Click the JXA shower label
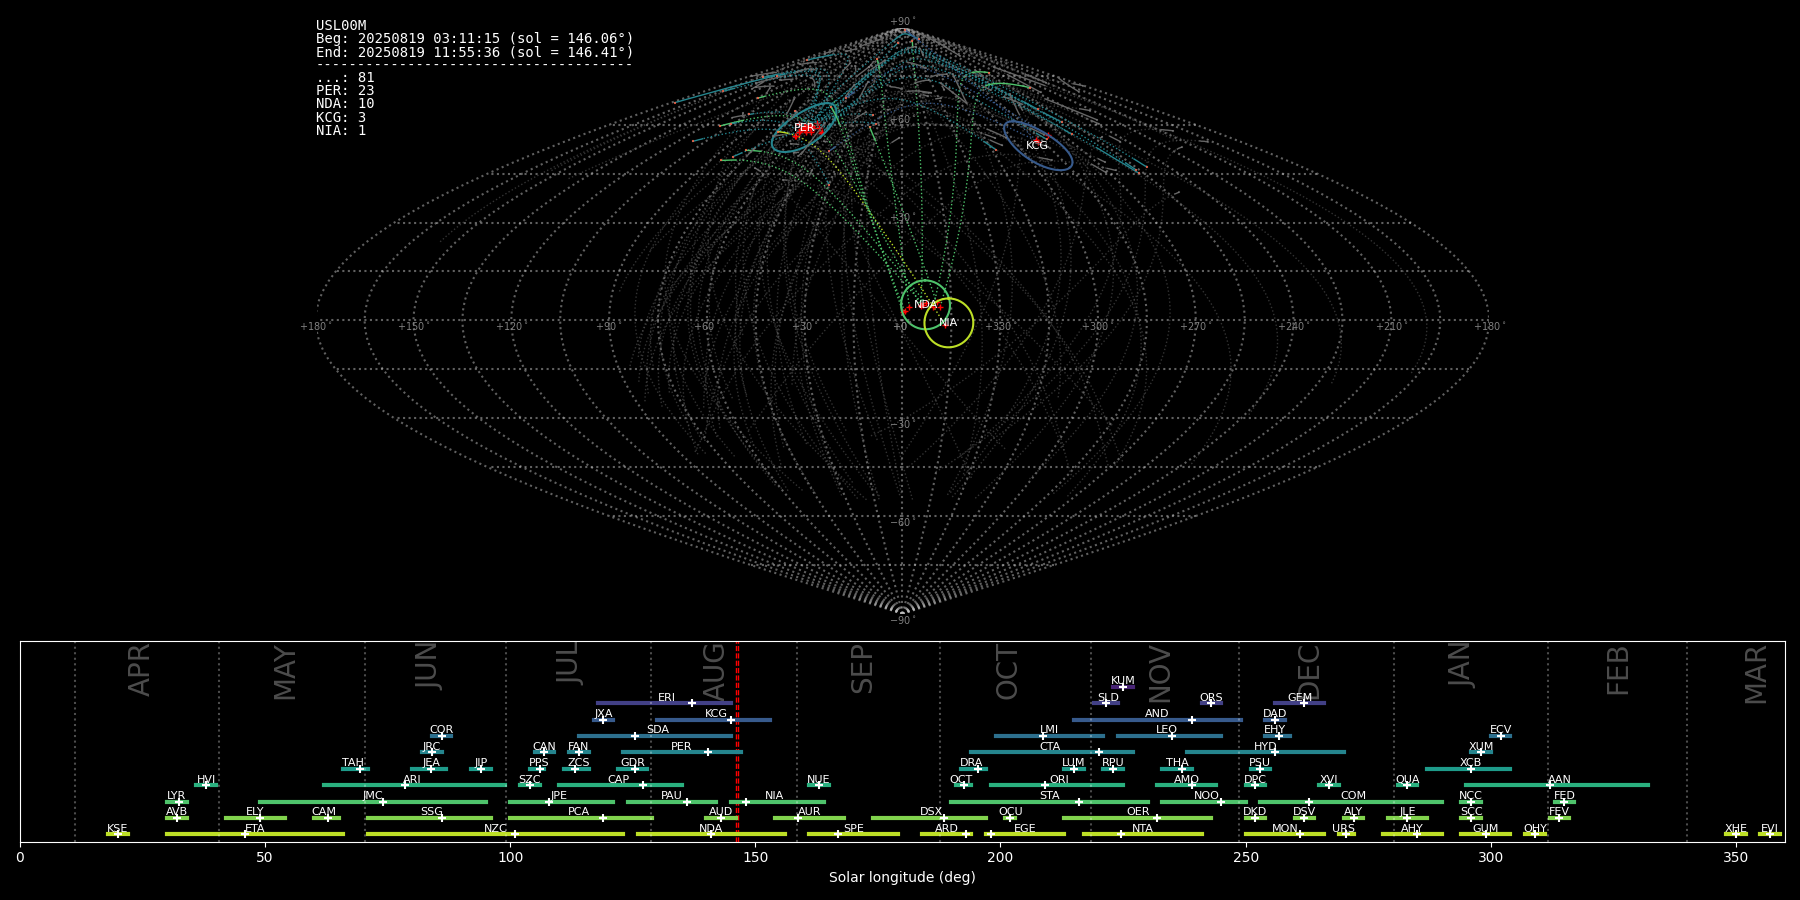 point(603,714)
